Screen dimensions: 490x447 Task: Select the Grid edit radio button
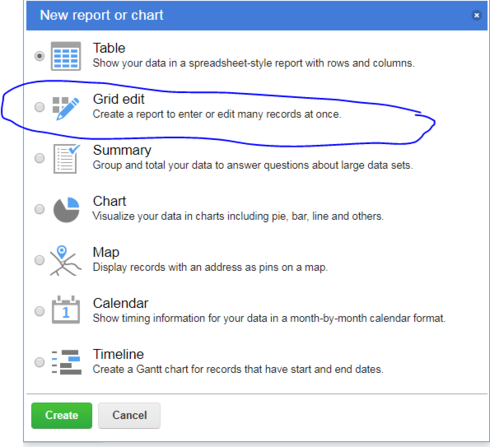[39, 107]
